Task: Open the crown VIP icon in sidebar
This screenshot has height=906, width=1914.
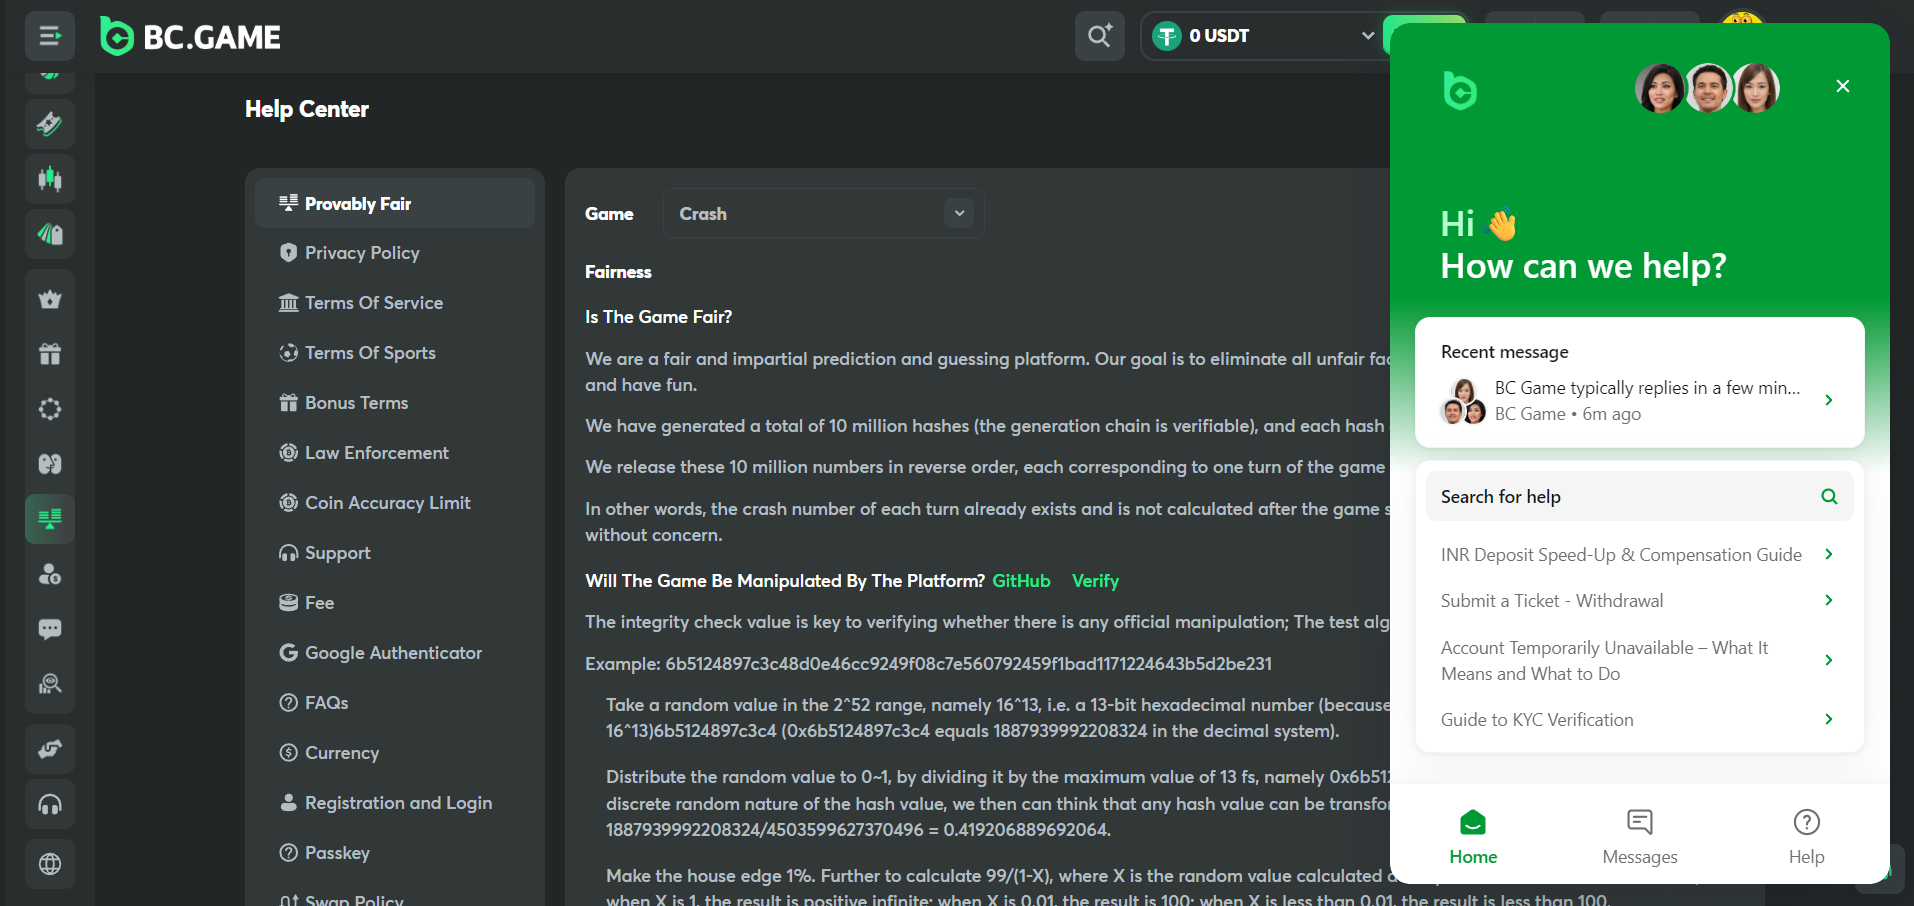Action: 50,299
